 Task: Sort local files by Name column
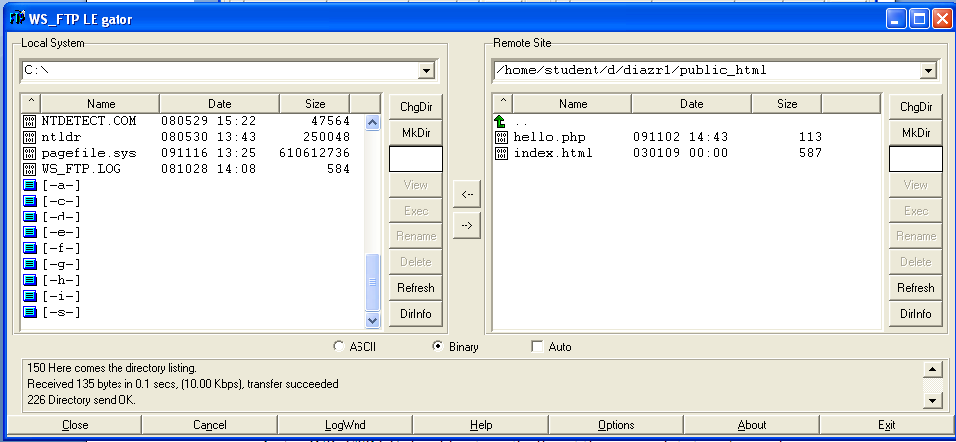(100, 103)
